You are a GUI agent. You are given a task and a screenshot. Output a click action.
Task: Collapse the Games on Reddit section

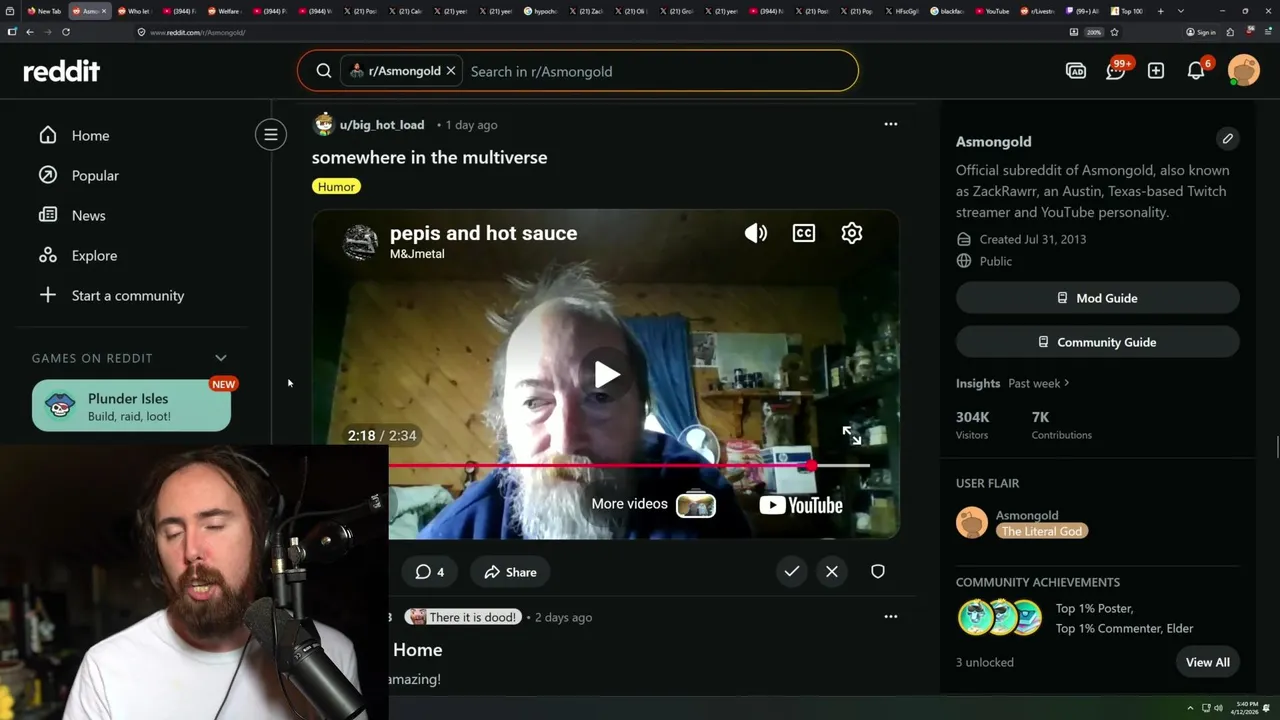click(x=221, y=358)
